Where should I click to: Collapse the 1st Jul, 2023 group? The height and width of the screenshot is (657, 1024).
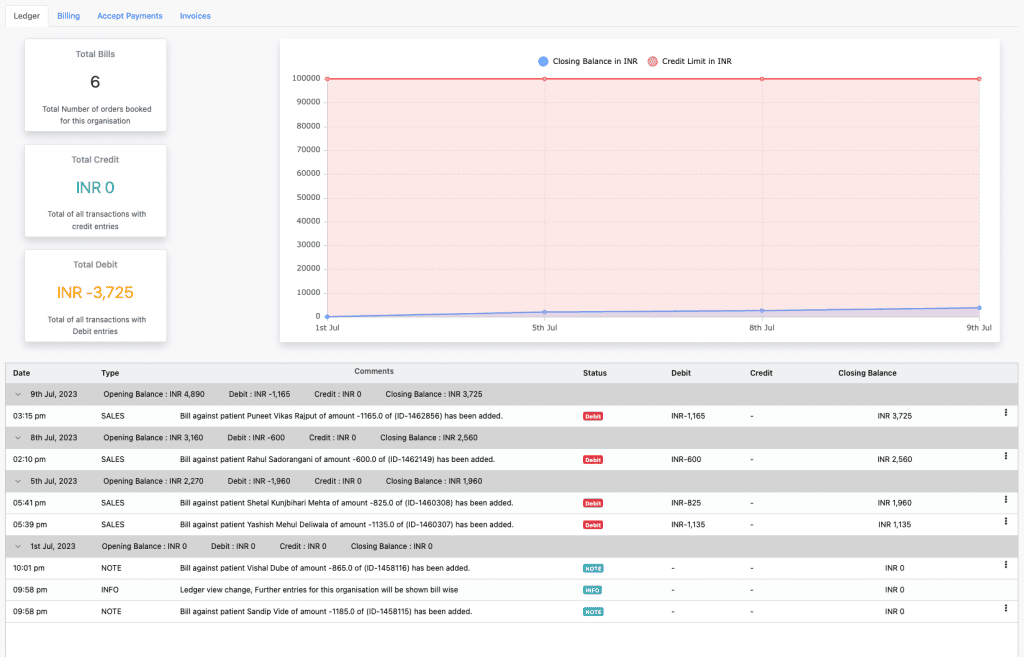pyautogui.click(x=18, y=546)
